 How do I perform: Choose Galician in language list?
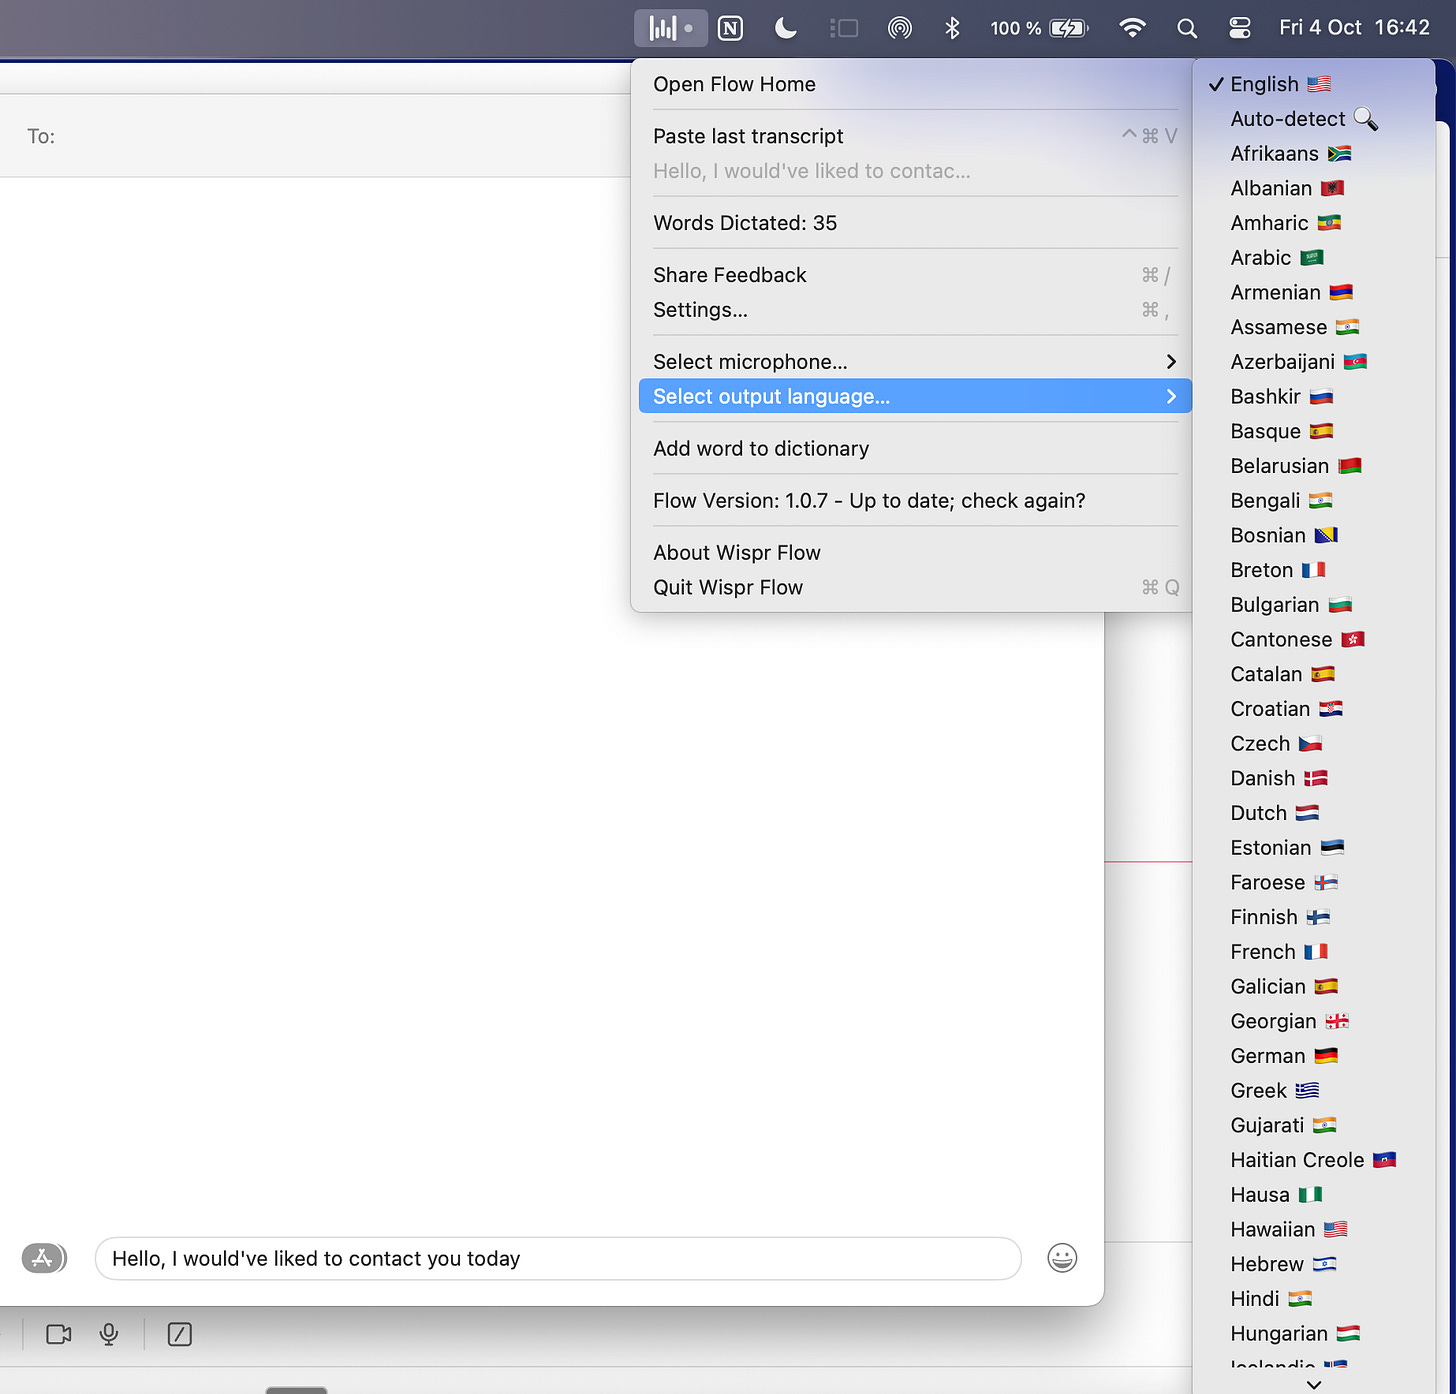pos(1314,987)
